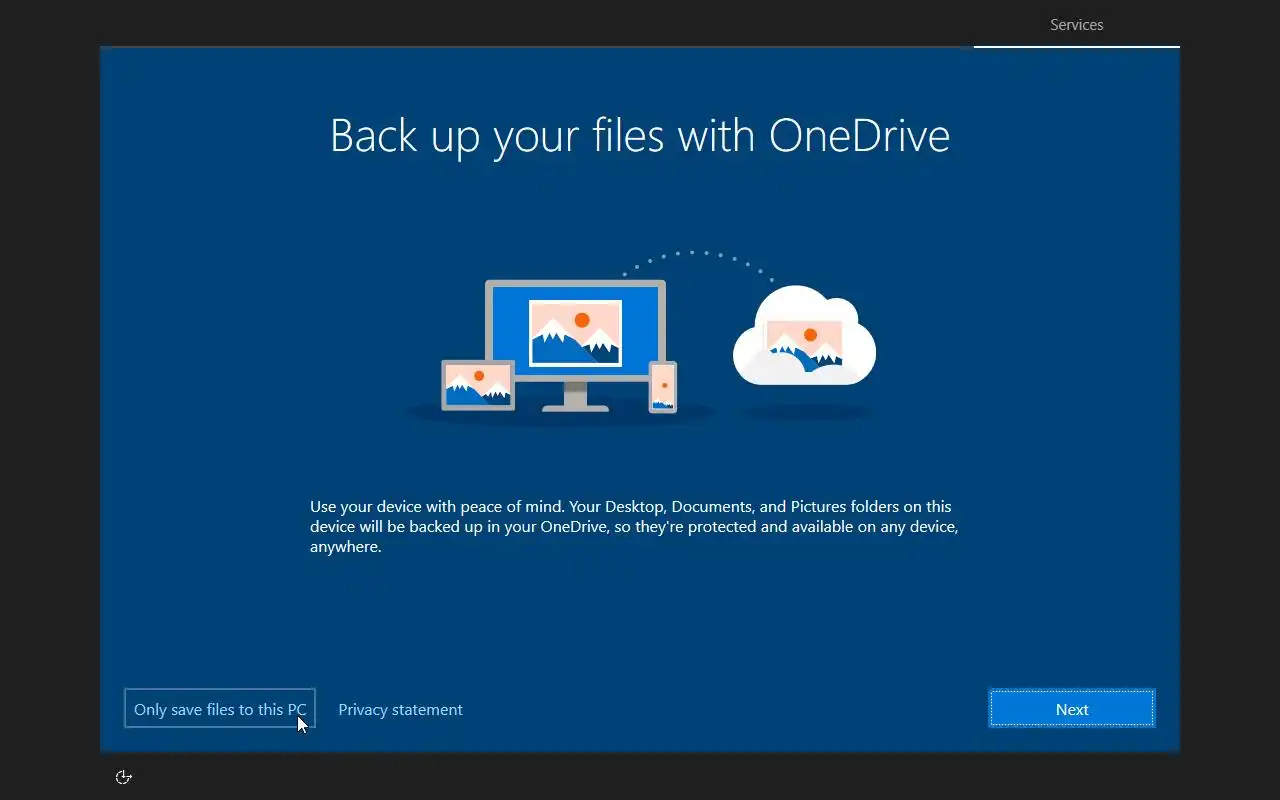Open the Ease of Access icon
This screenshot has height=800, width=1280.
[124, 777]
